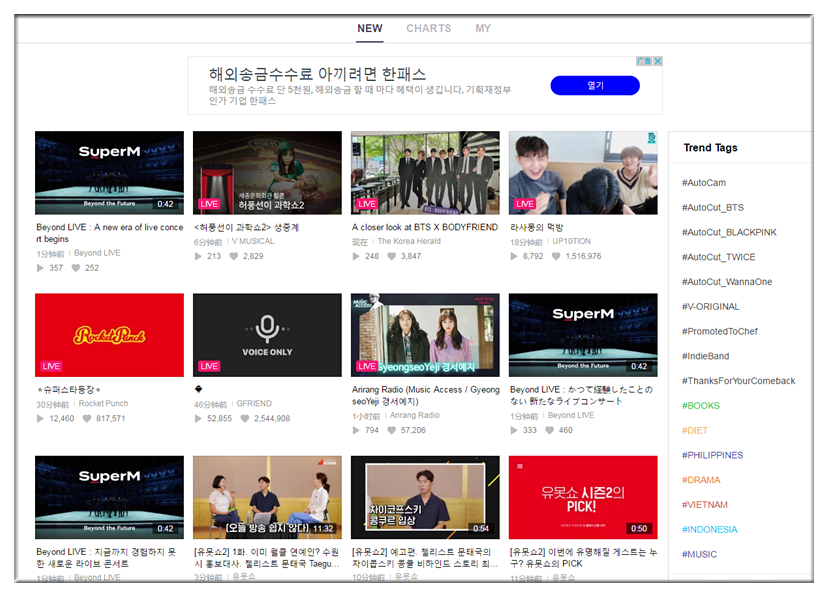828x597 pixels.
Task: Open the red Rocket Punch video thumbnail
Action: pos(109,335)
